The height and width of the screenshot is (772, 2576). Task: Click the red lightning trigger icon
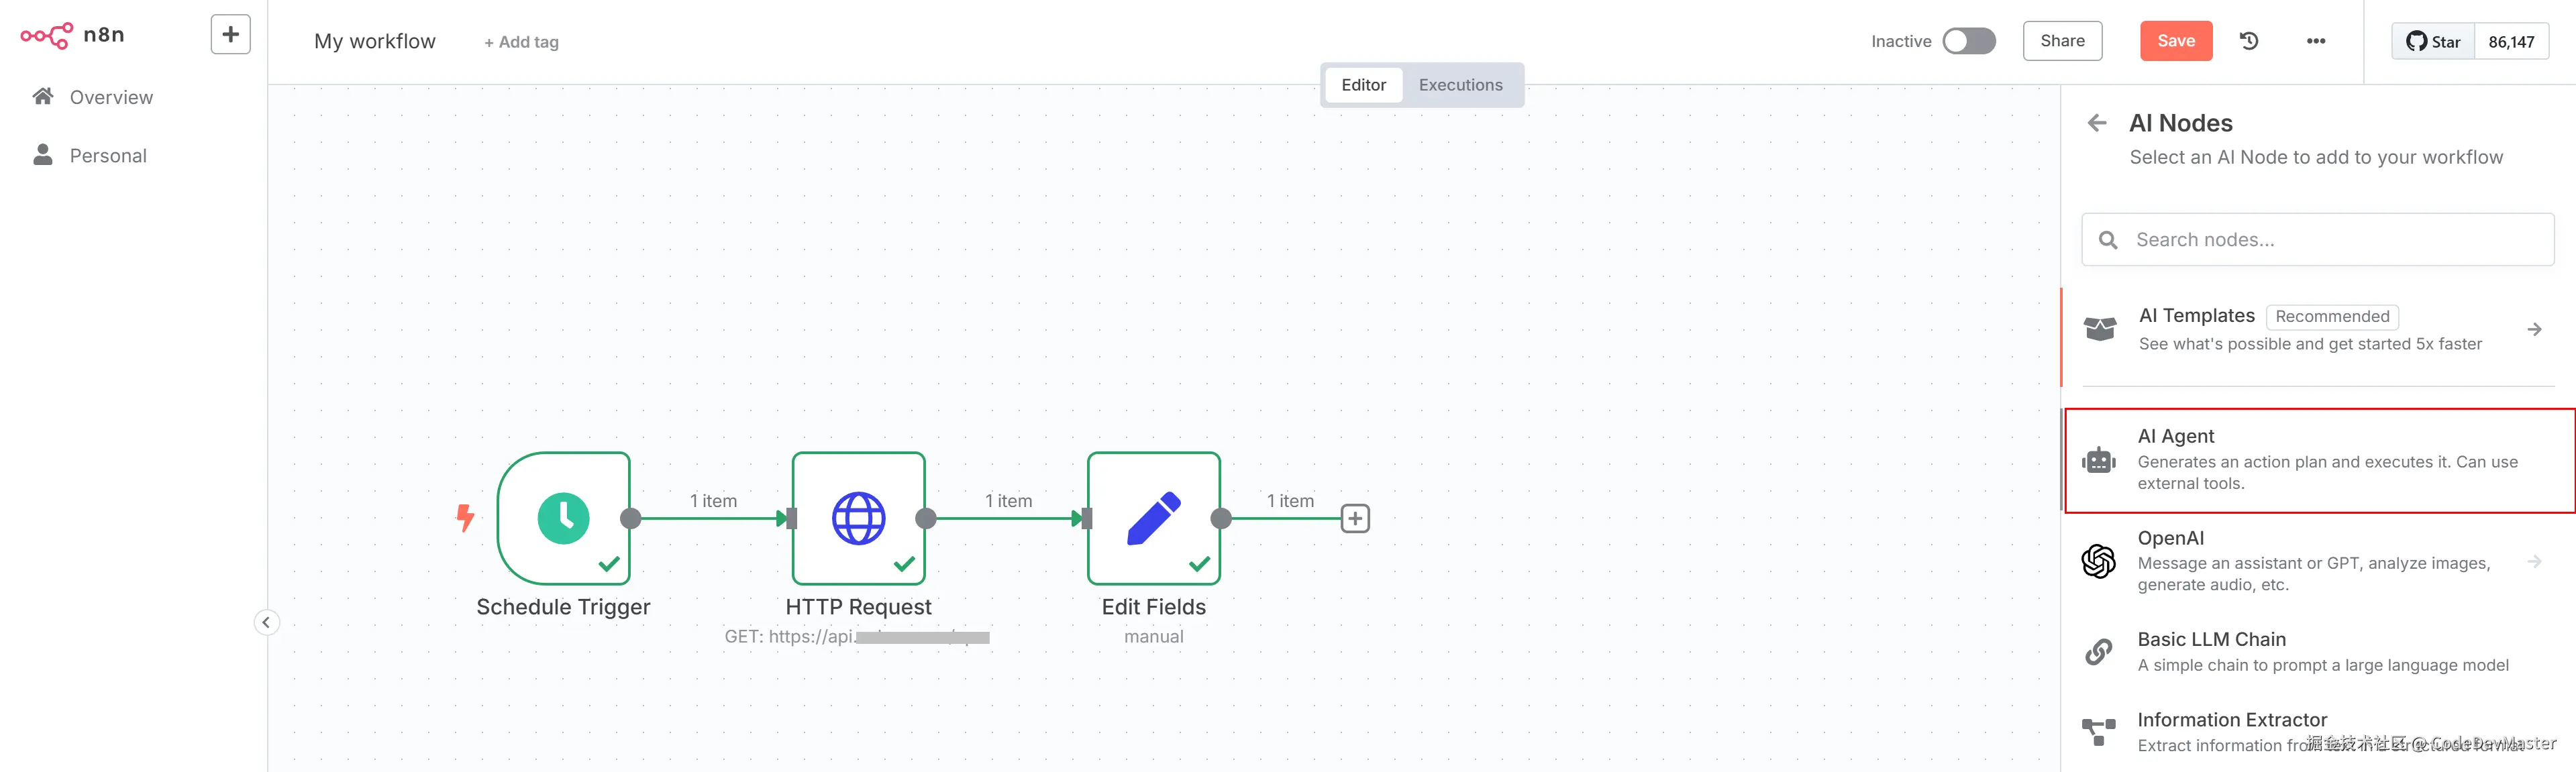click(465, 517)
